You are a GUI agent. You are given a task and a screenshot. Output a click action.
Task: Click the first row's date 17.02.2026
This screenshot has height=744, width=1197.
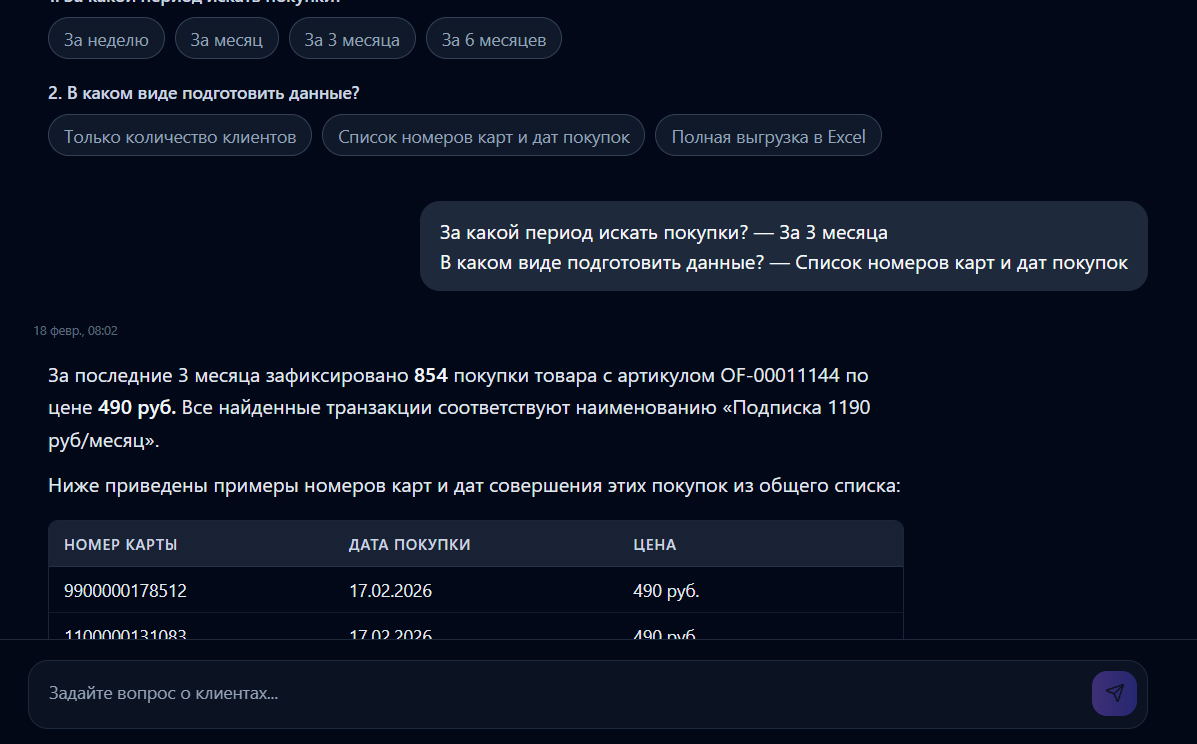click(x=390, y=591)
